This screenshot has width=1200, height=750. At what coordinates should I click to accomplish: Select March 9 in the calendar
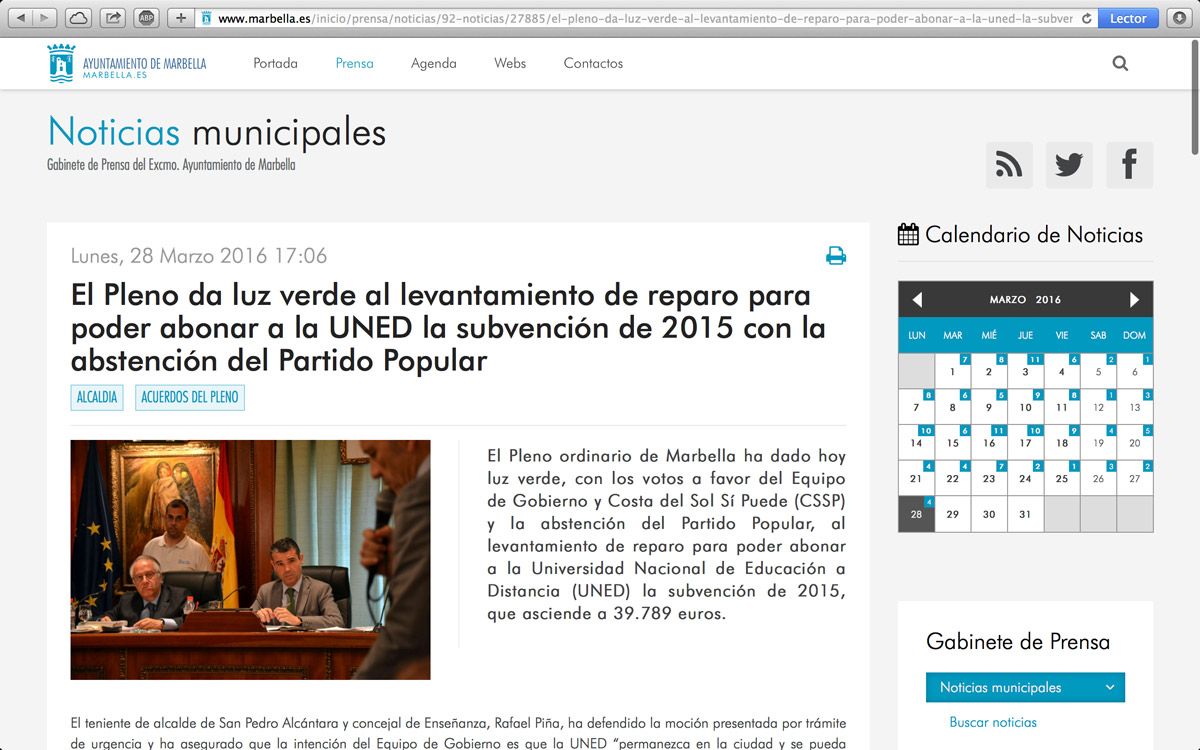pyautogui.click(x=989, y=407)
